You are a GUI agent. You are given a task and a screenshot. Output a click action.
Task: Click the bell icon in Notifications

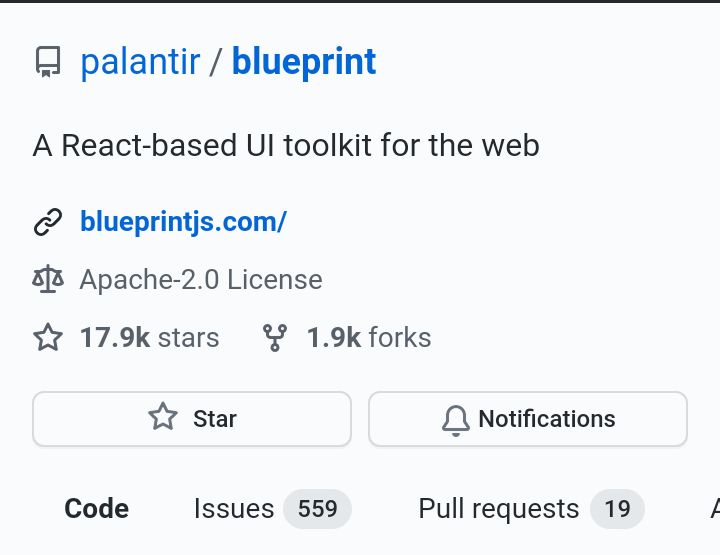(x=456, y=420)
